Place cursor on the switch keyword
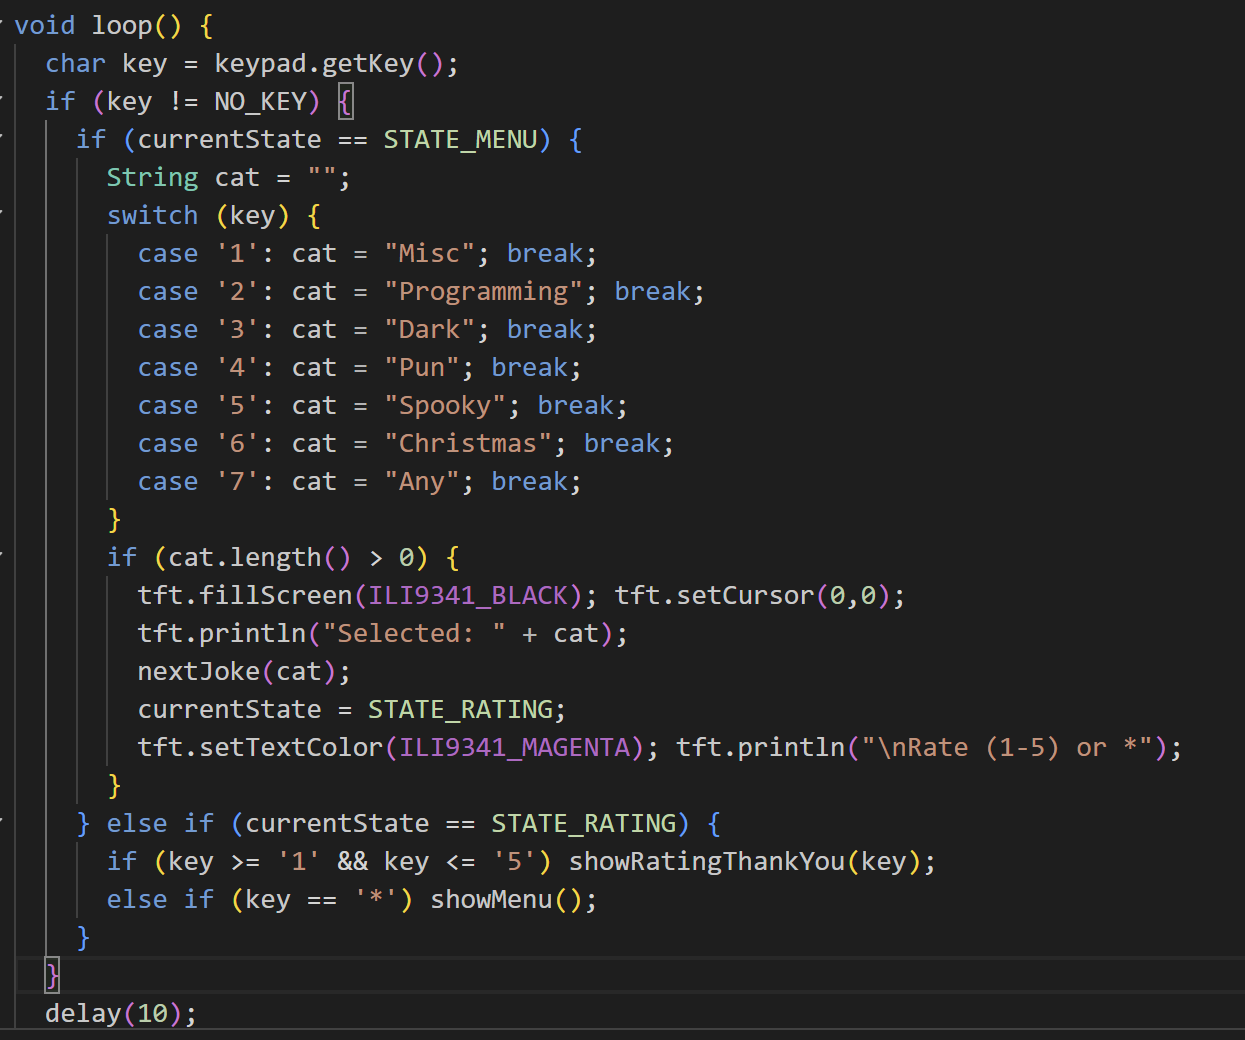Screen dimensions: 1245x1040 [x=153, y=215]
